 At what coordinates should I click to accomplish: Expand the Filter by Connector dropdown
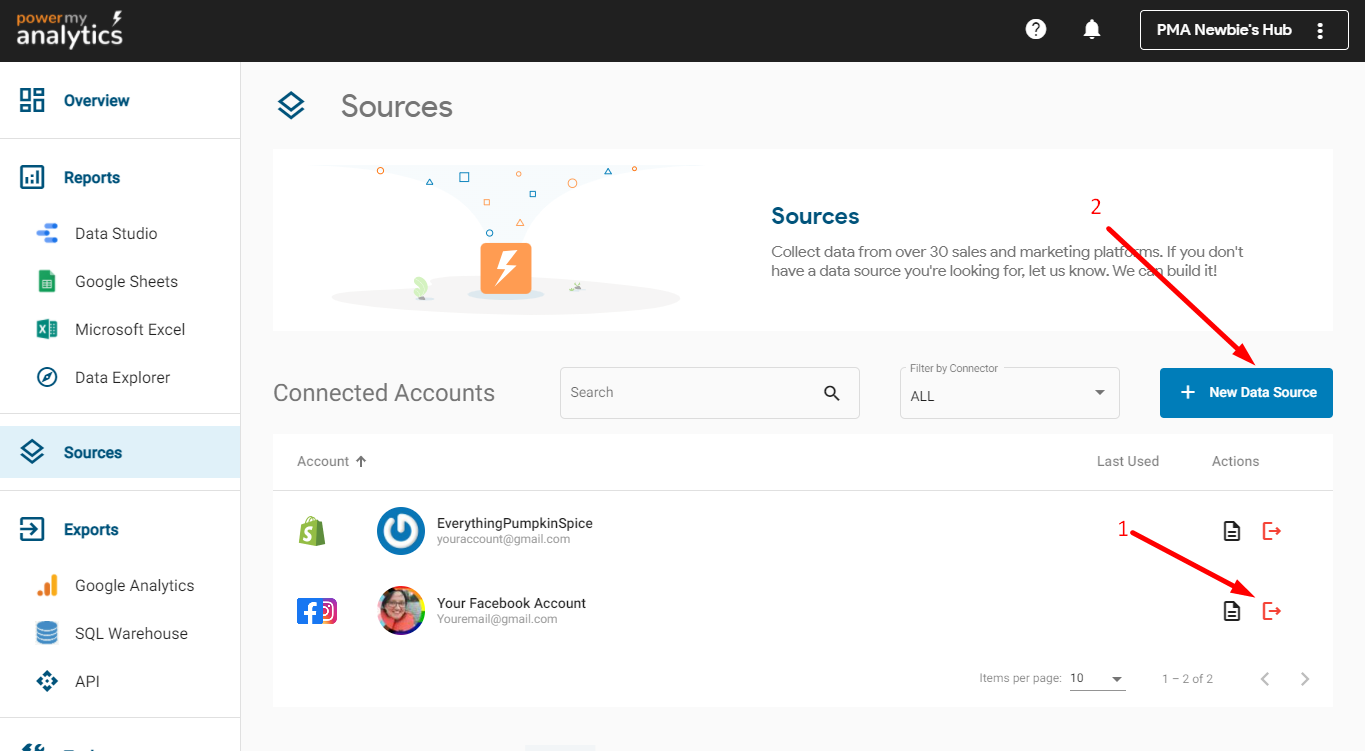pyautogui.click(x=1009, y=393)
